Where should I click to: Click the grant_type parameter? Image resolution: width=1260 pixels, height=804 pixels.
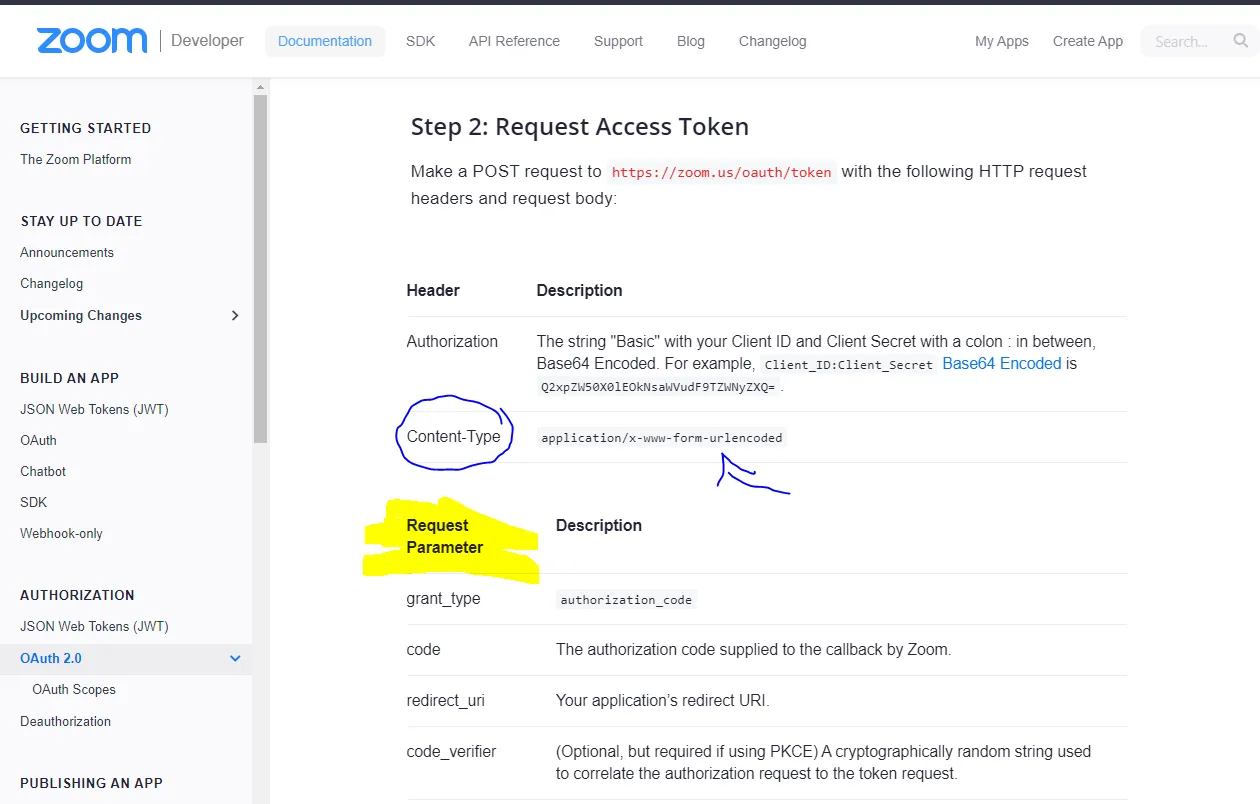(x=443, y=599)
